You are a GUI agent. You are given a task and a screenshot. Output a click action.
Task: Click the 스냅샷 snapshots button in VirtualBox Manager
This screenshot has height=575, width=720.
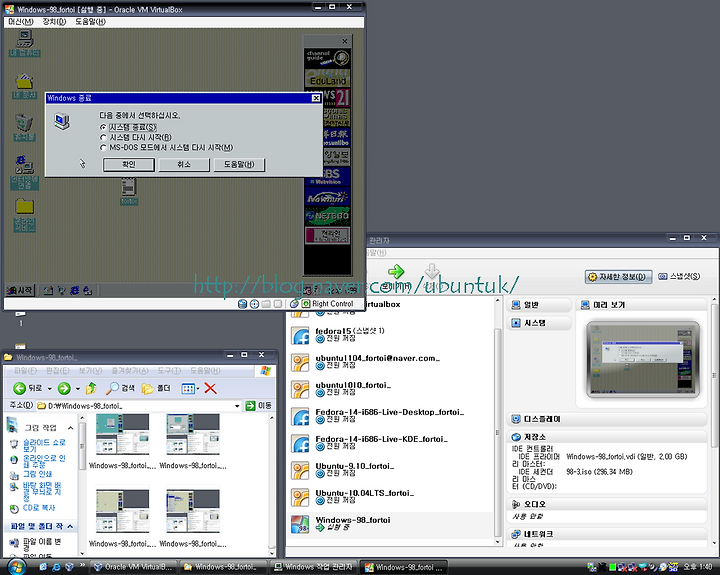click(x=679, y=276)
